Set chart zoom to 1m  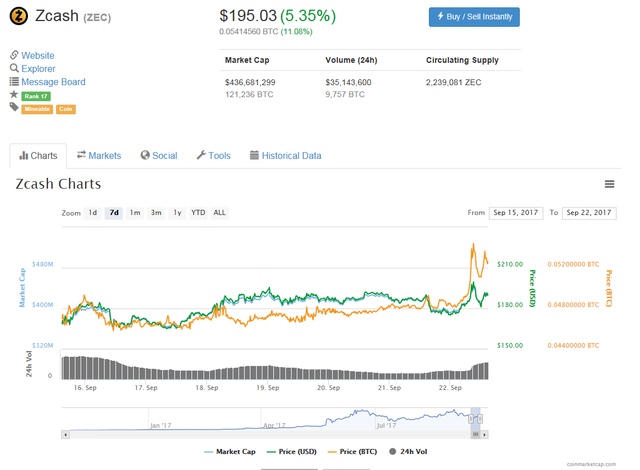coord(135,213)
